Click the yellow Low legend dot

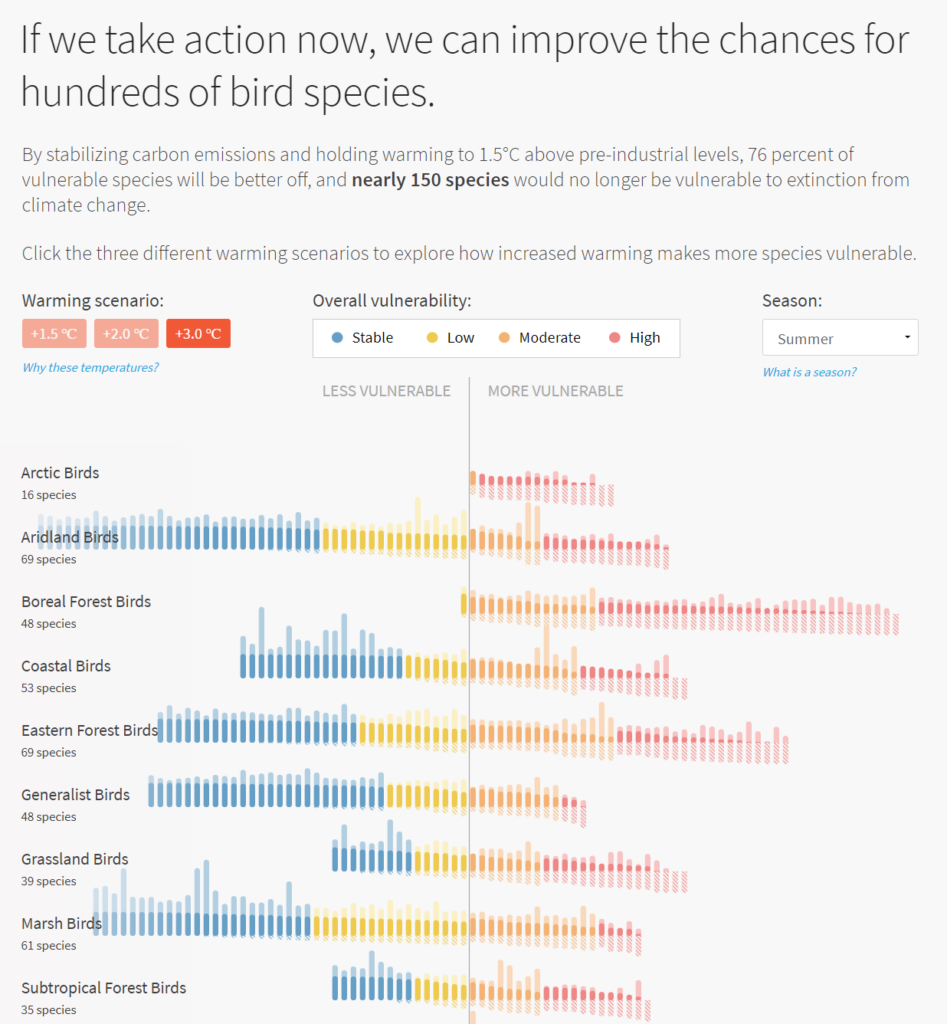432,338
